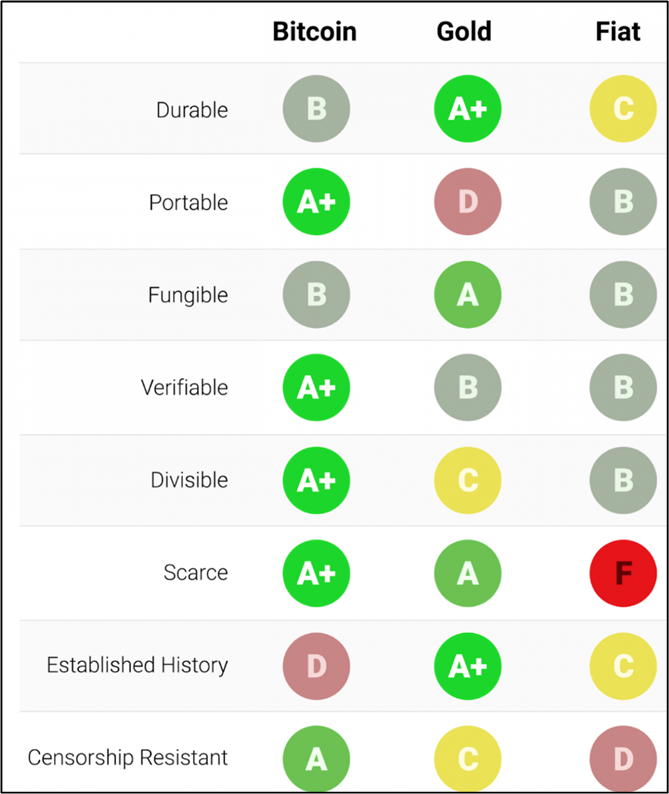Screen dimensions: 669x794
Task: Select Fiat's D badge for Censorship Resistant
Action: click(x=623, y=759)
